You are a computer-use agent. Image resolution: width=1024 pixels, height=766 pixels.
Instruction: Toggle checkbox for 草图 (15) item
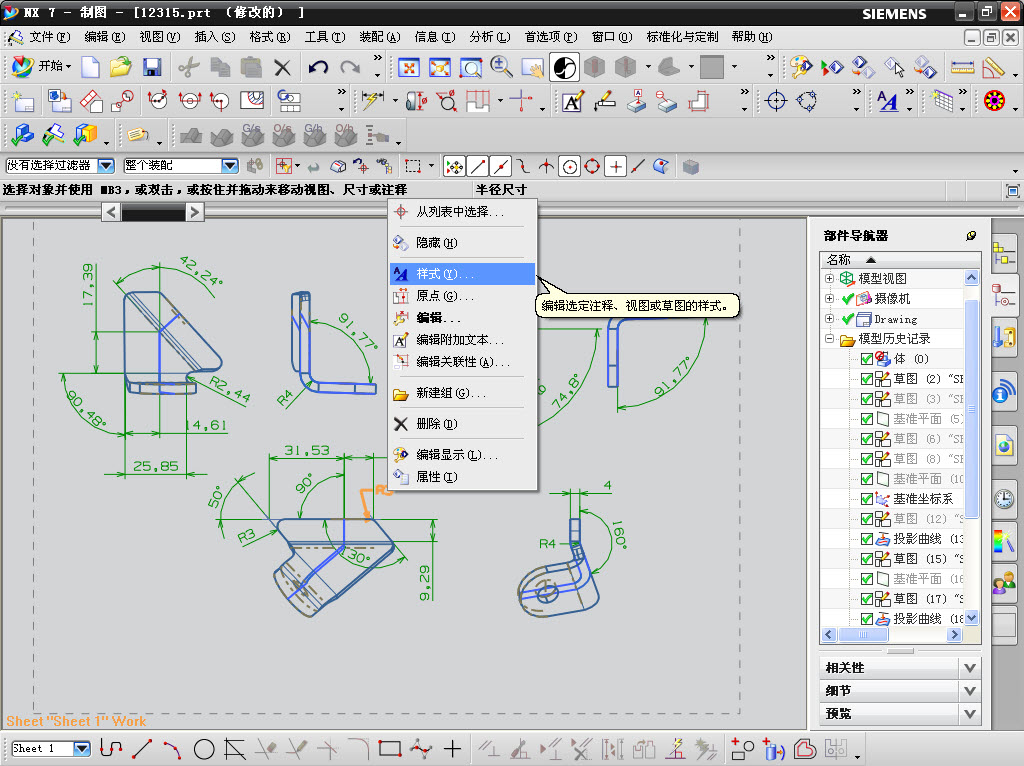866,559
